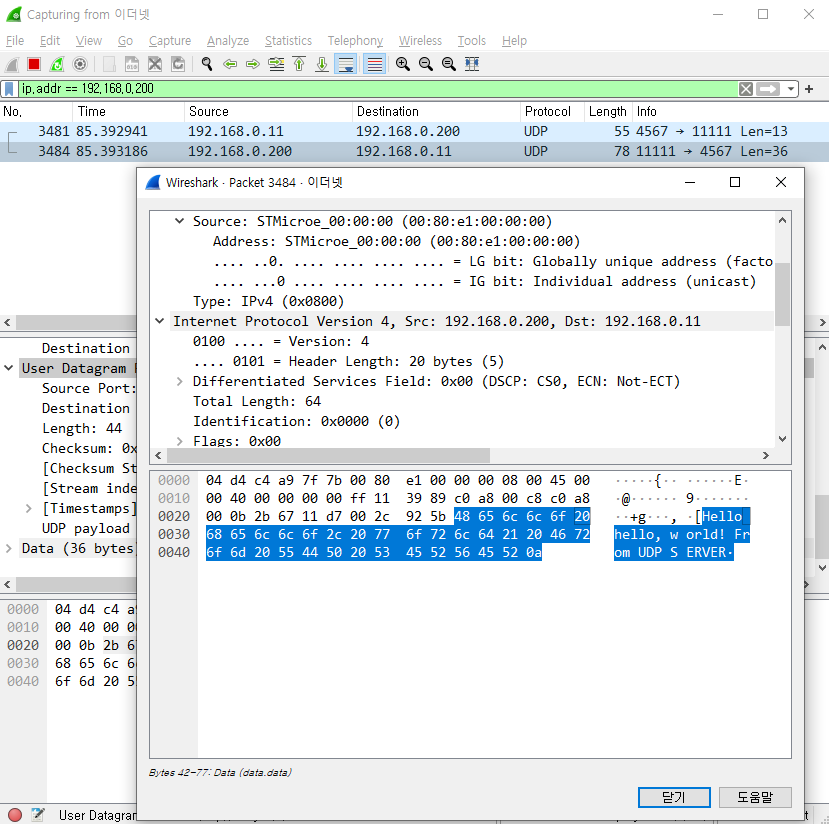Click hex offset row 0010 in dialog
This screenshot has width=829, height=824.
click(173, 498)
